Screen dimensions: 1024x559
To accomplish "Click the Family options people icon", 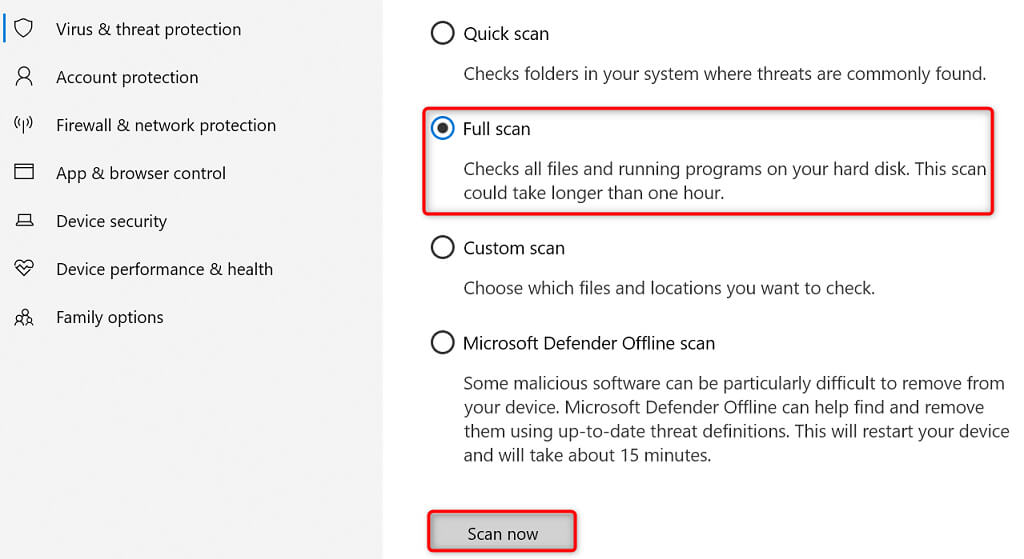I will pos(24,317).
